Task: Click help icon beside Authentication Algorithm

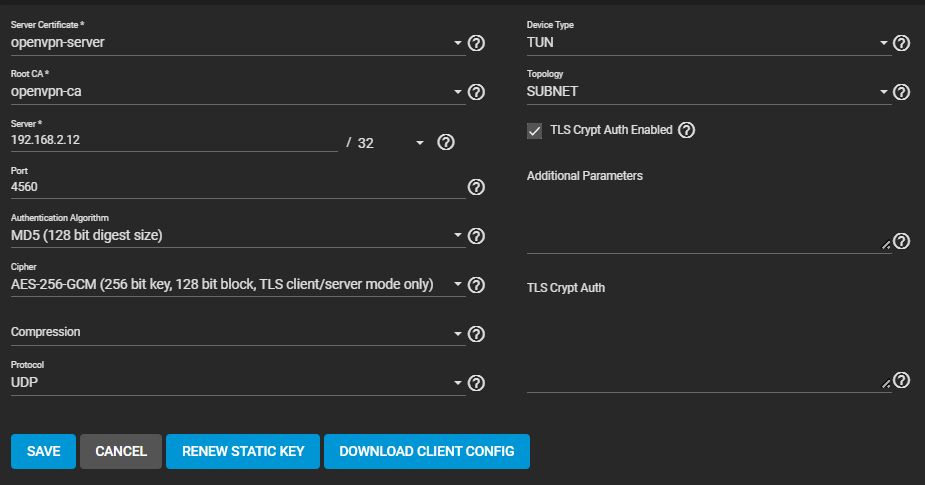Action: coord(477,236)
